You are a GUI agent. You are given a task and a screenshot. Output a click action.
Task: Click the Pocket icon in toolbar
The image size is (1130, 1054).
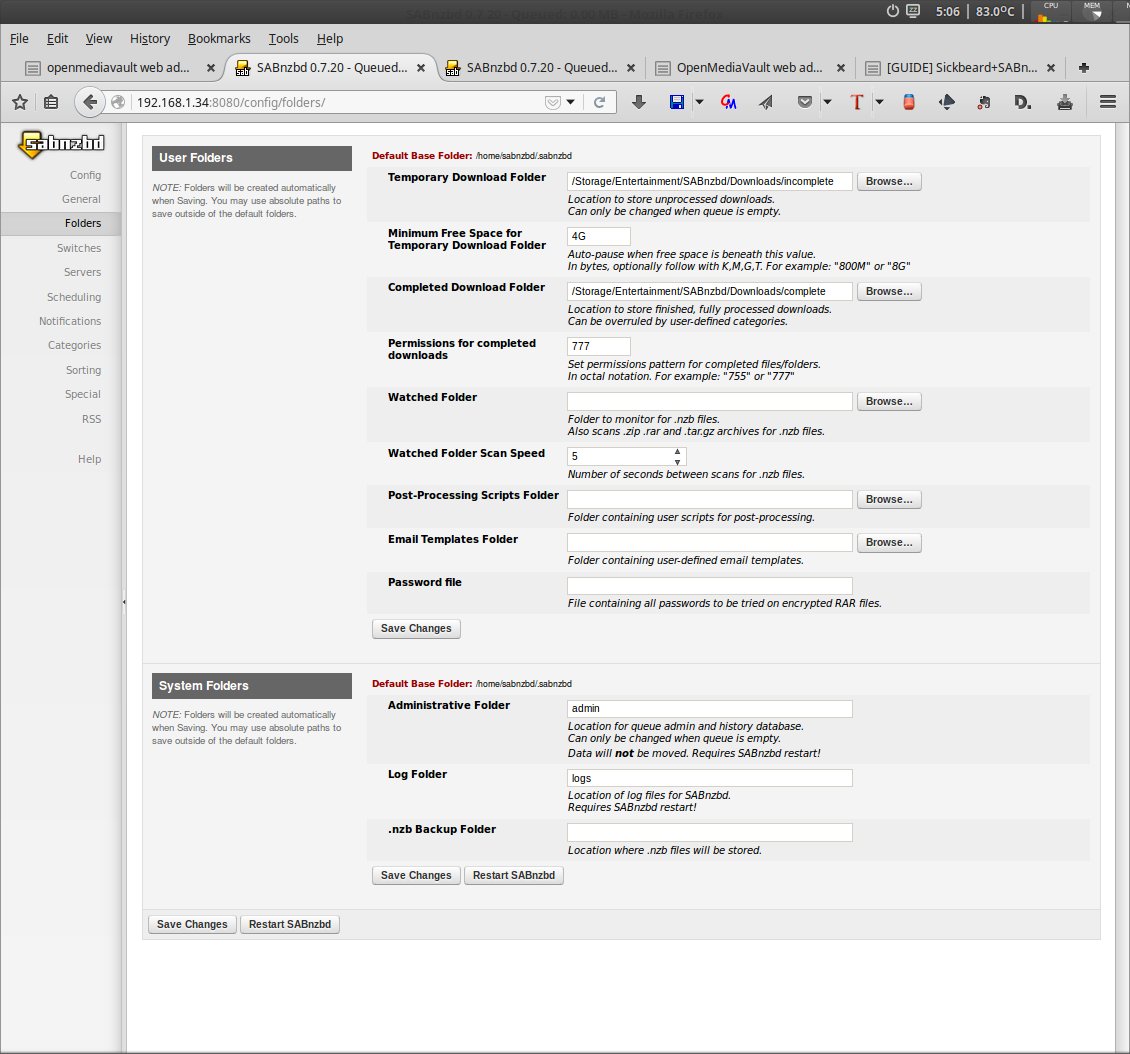pos(805,102)
